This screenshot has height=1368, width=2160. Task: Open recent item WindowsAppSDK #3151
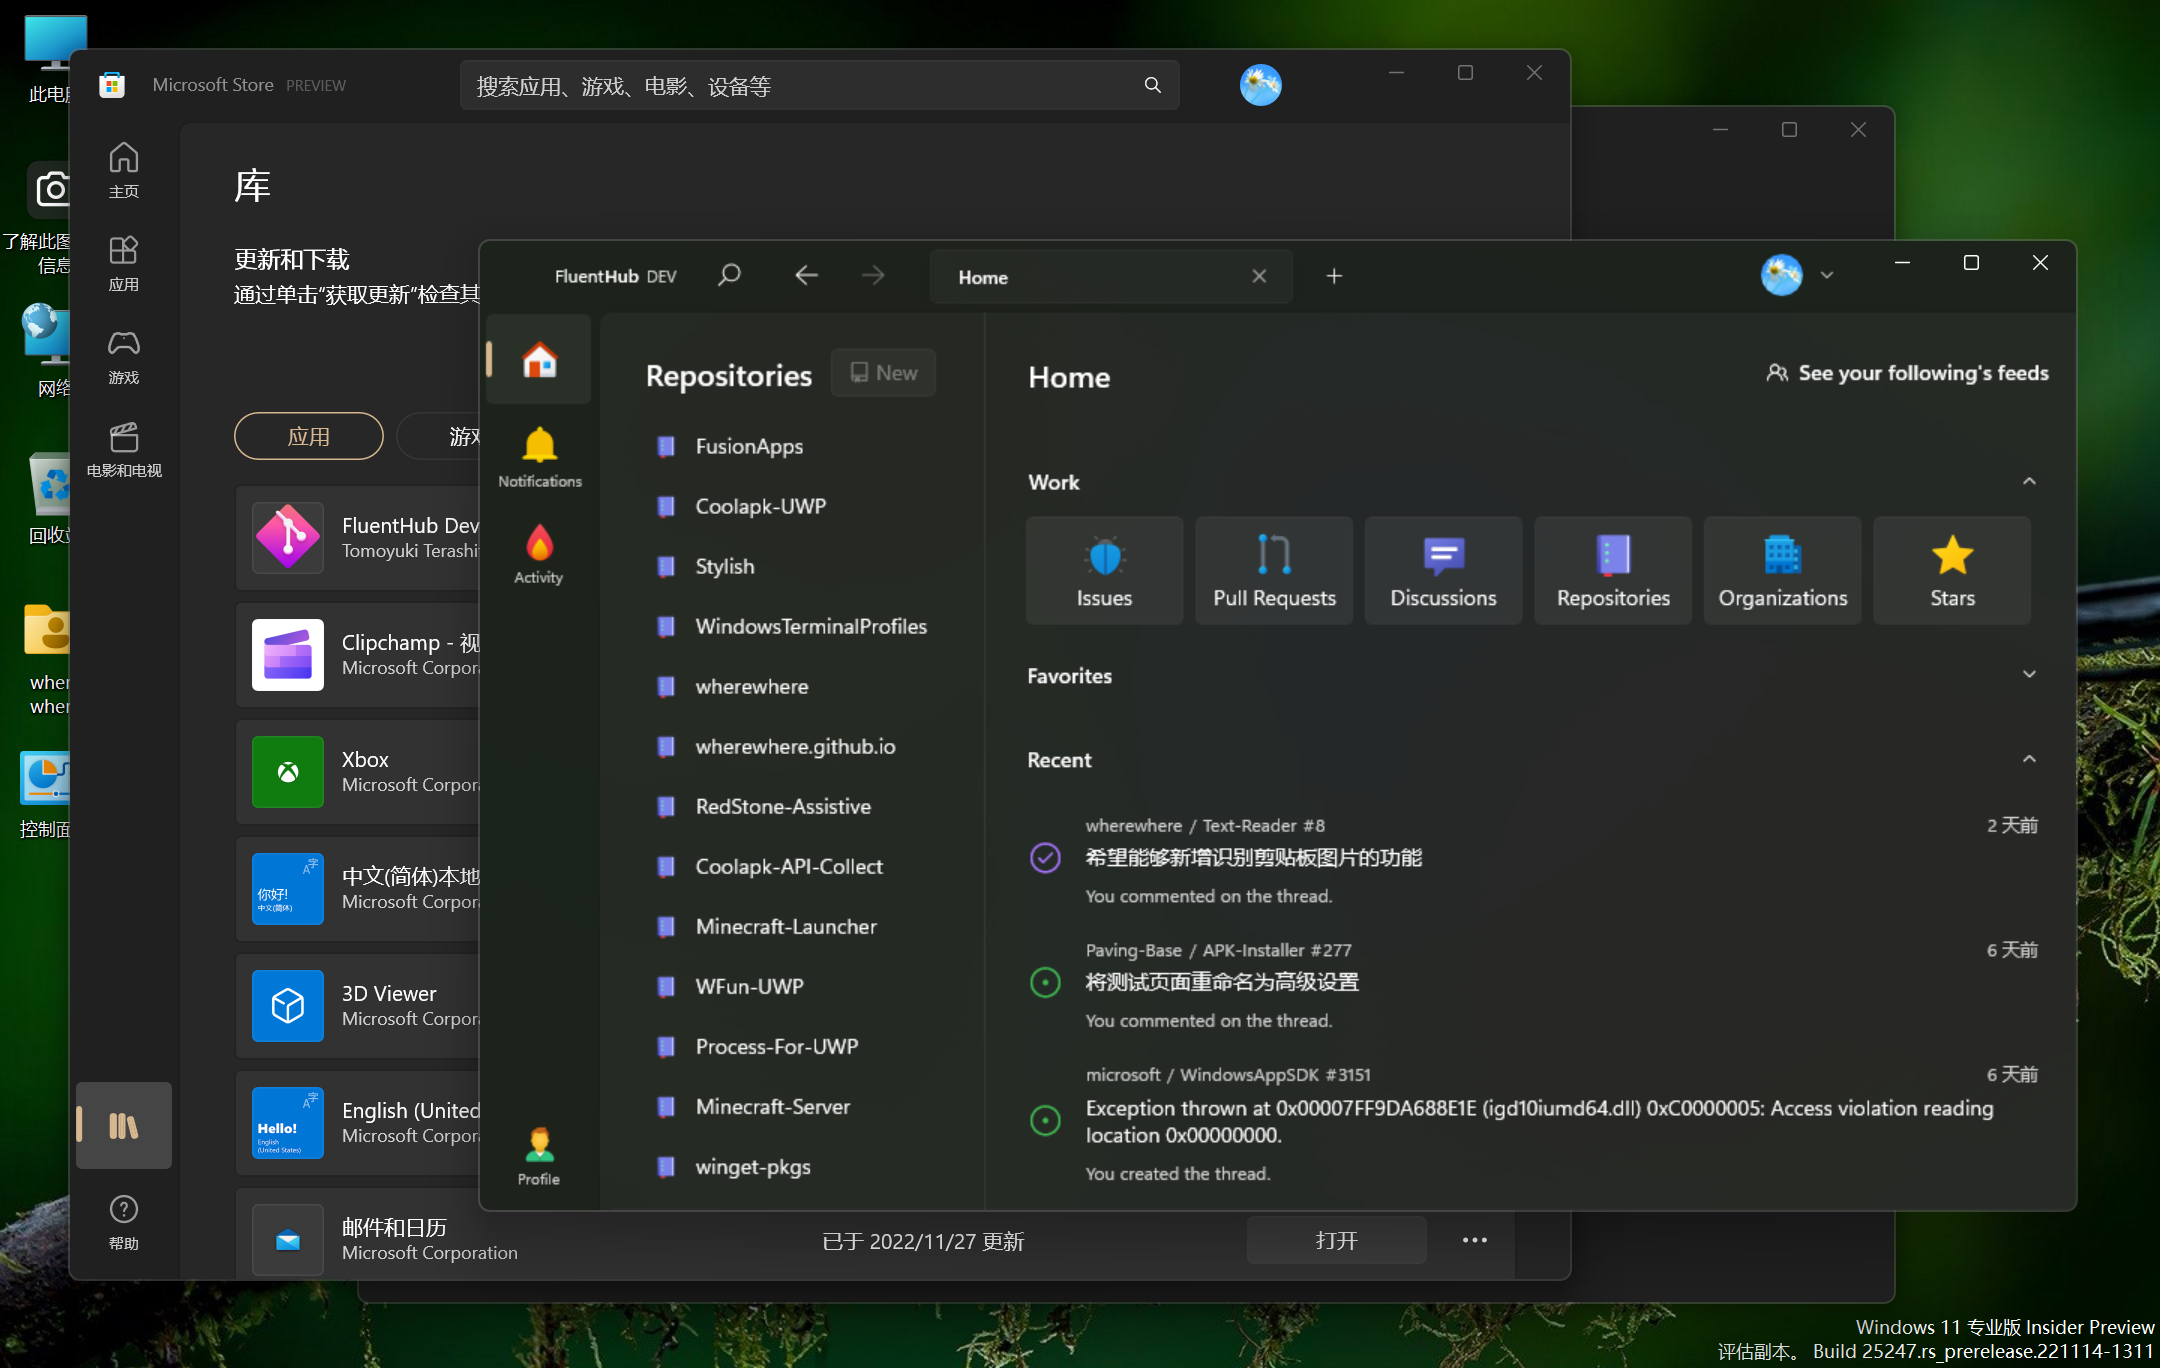point(1533,1124)
